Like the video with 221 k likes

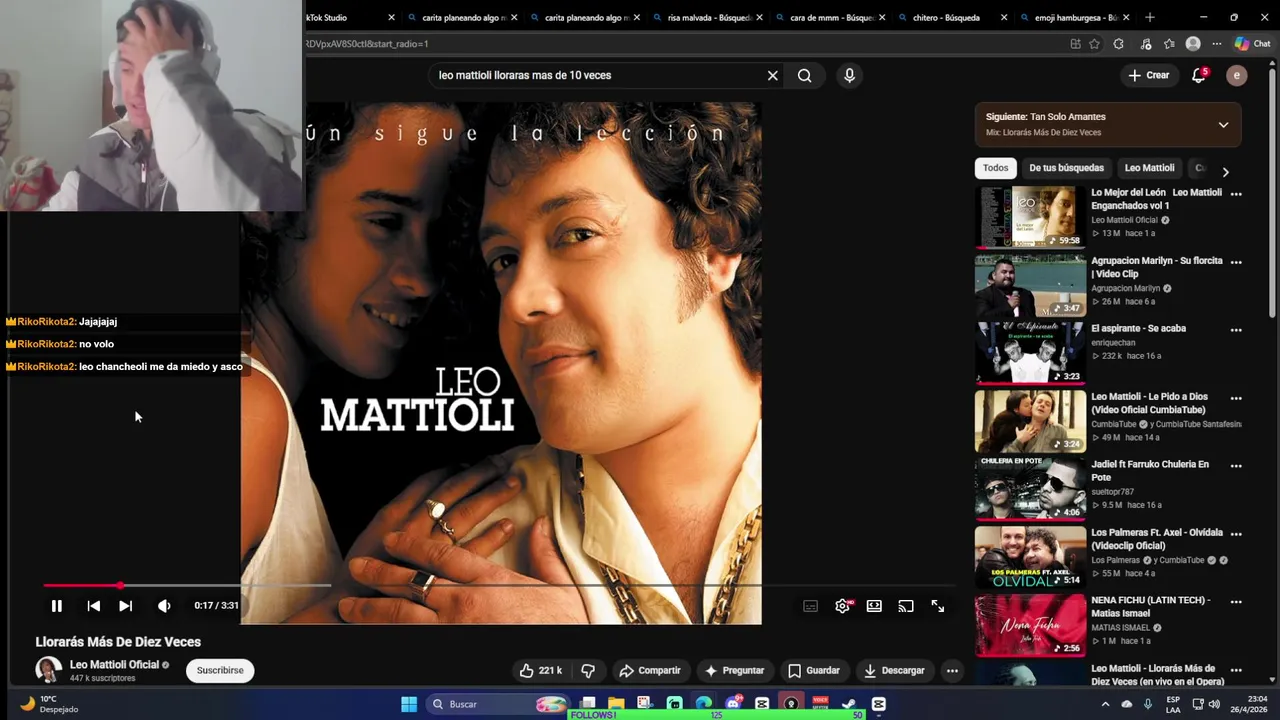click(540, 670)
